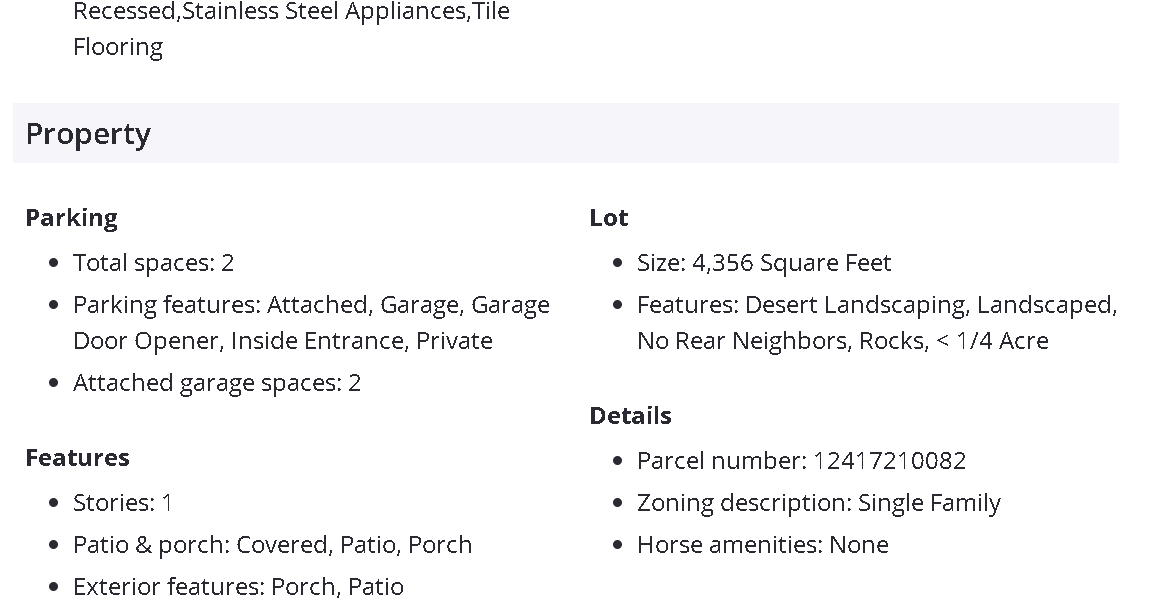Viewport: 1159px width, 610px height.
Task: Select the Details heading
Action: point(630,416)
